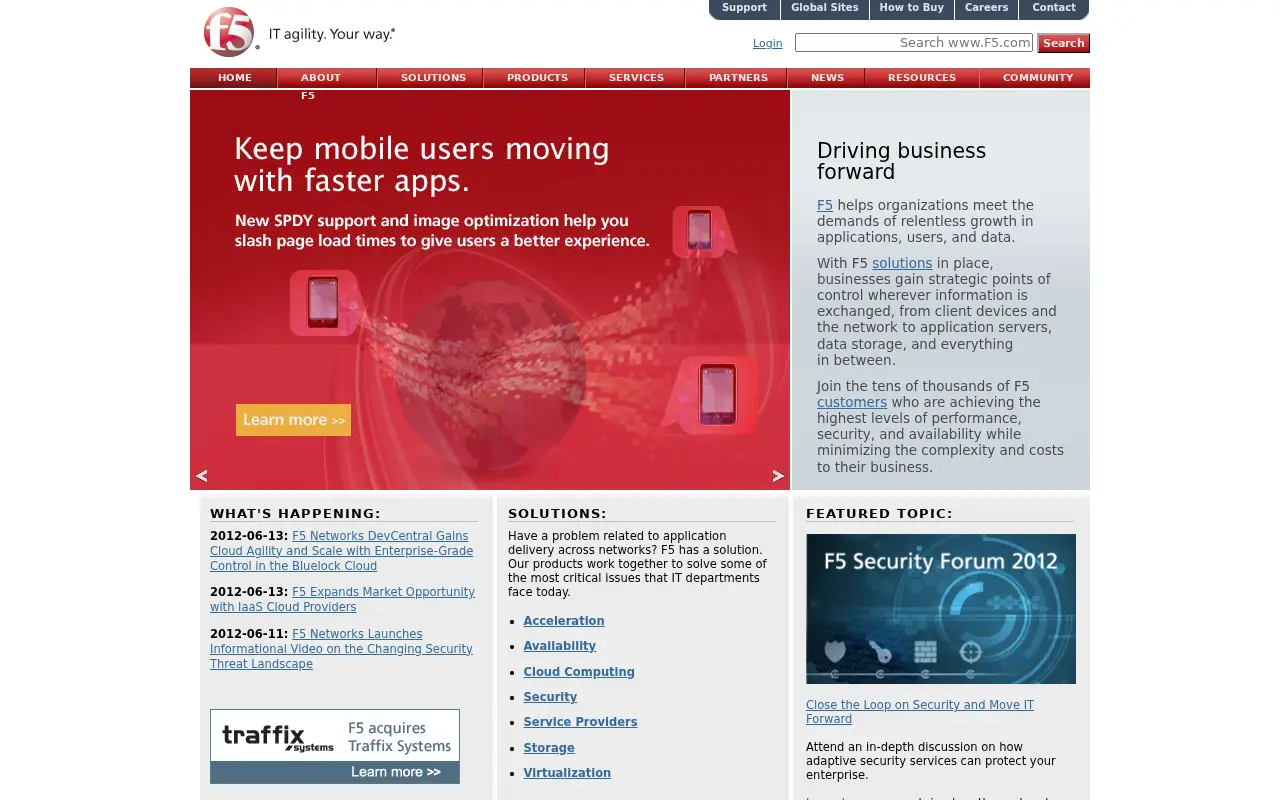Open the COMMUNITY navigation tab
This screenshot has width=1280, height=800.
1037,78
